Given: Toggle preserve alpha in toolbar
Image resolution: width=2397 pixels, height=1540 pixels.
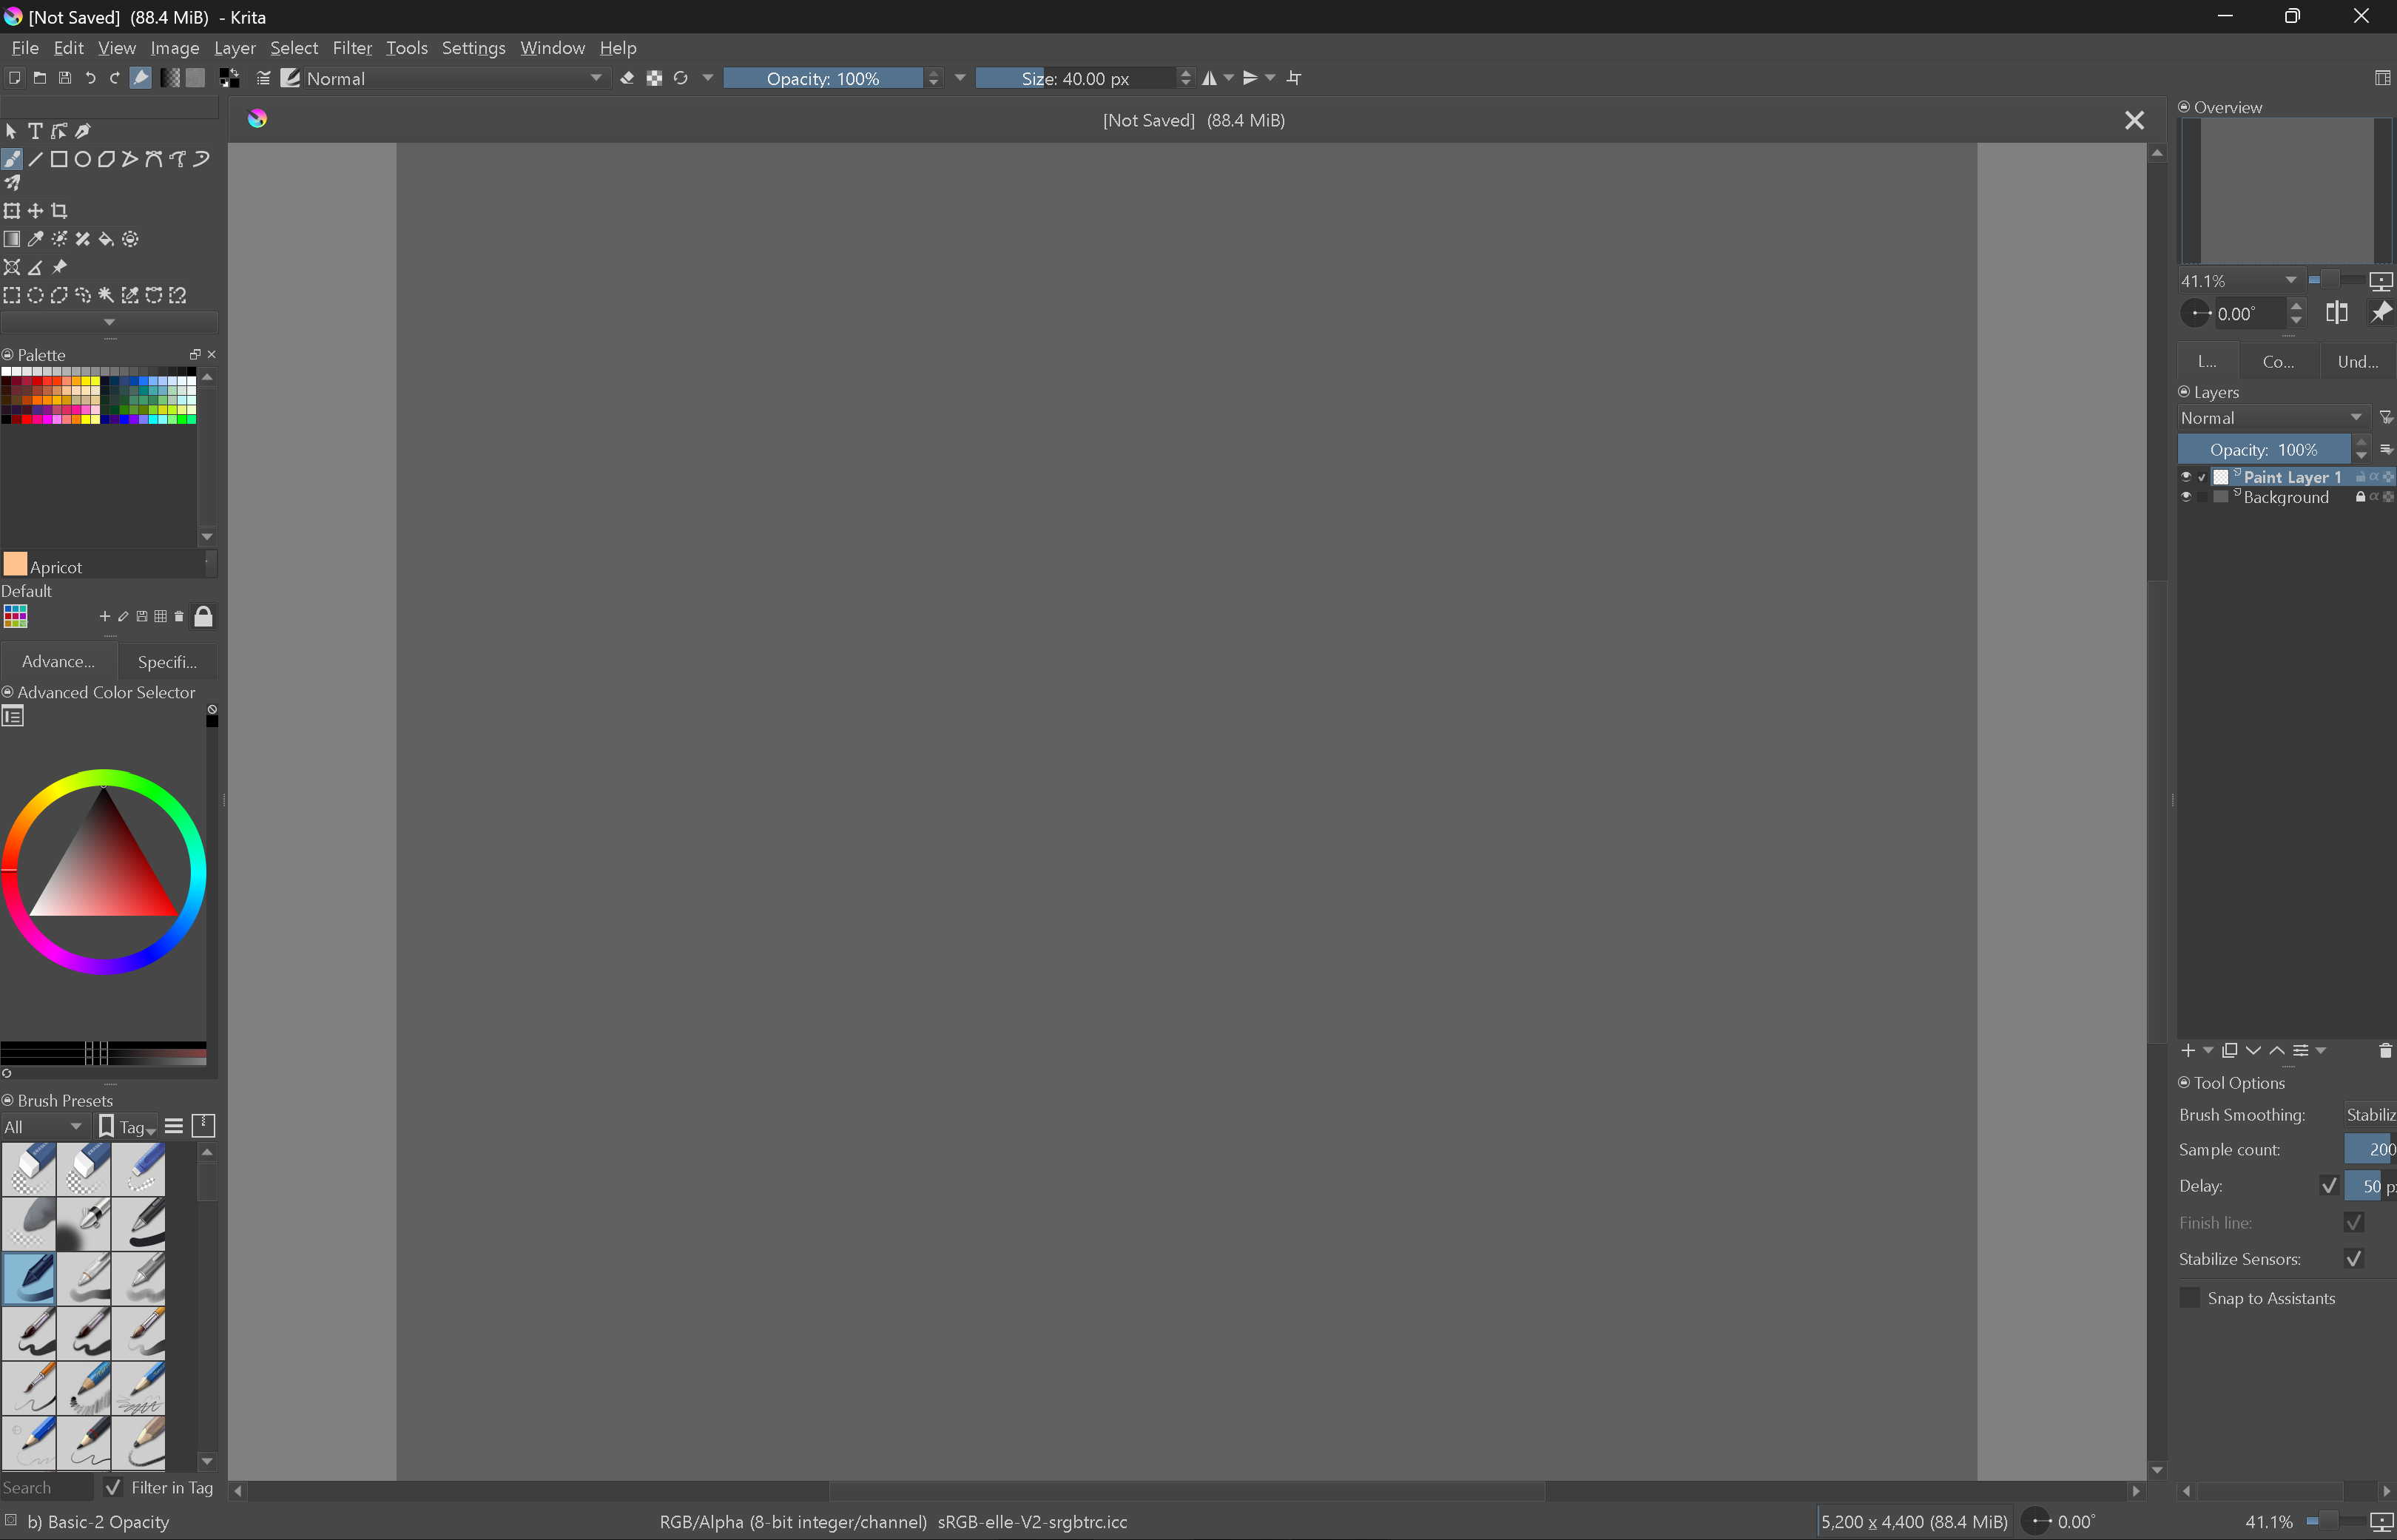Looking at the screenshot, I should (x=655, y=78).
